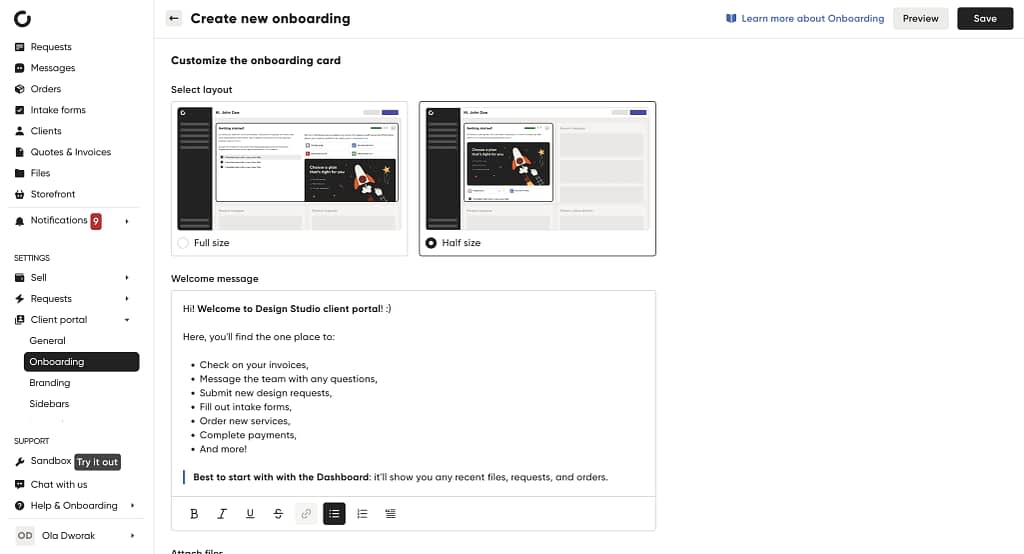Click the Client portal icon
This screenshot has width=1024, height=554.
[x=20, y=319]
